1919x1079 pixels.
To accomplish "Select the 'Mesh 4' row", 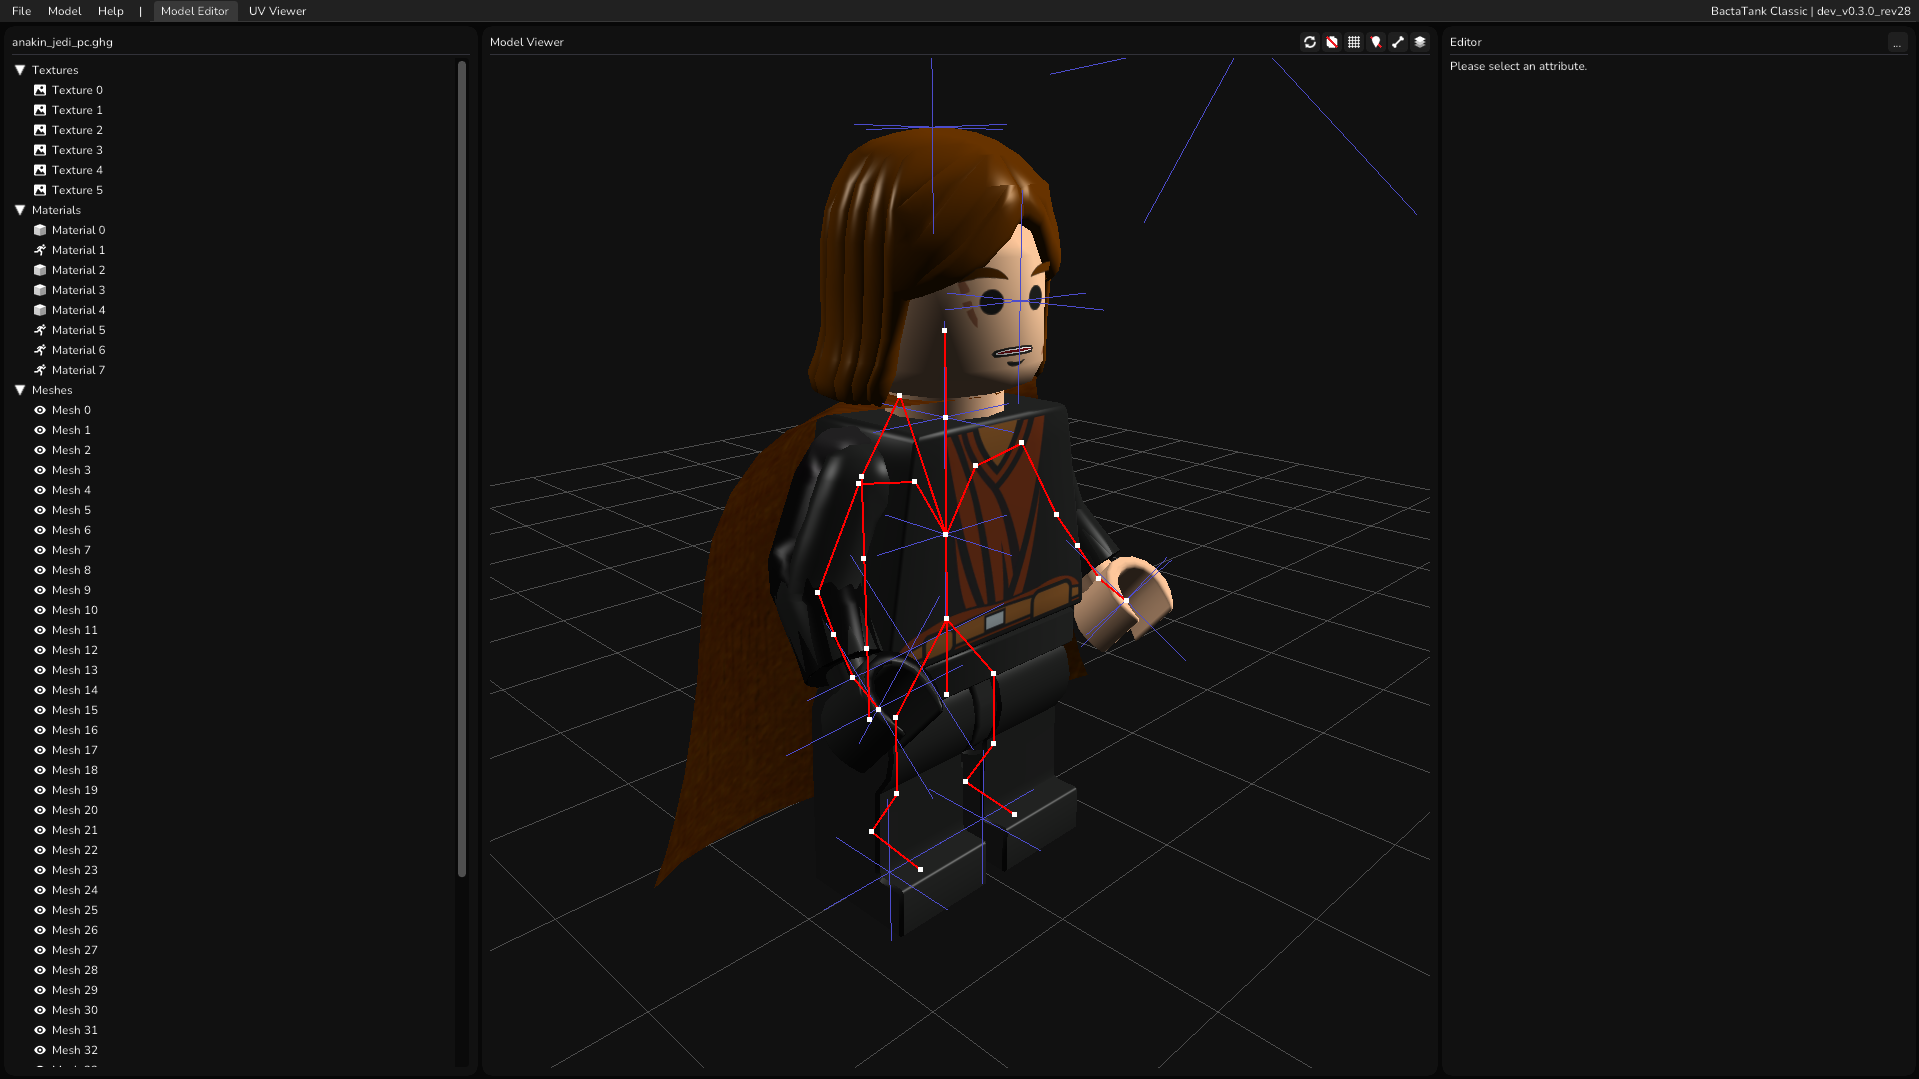I will tap(230, 490).
